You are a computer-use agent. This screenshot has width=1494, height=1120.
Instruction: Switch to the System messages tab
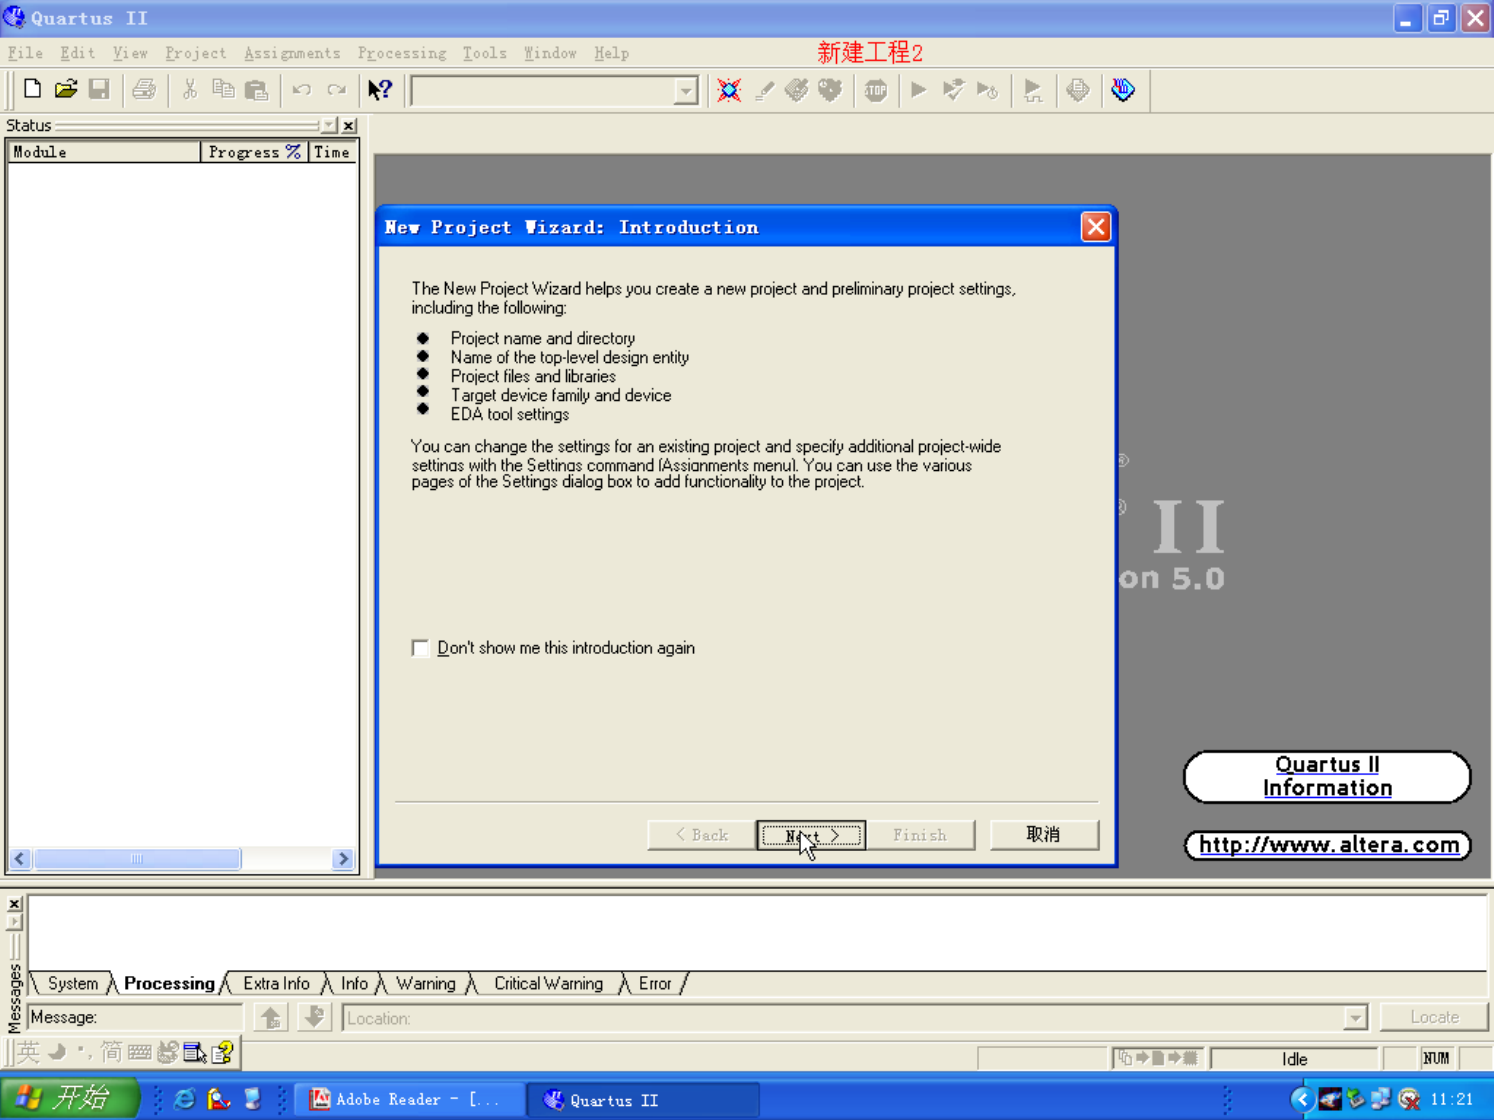pyautogui.click(x=73, y=983)
